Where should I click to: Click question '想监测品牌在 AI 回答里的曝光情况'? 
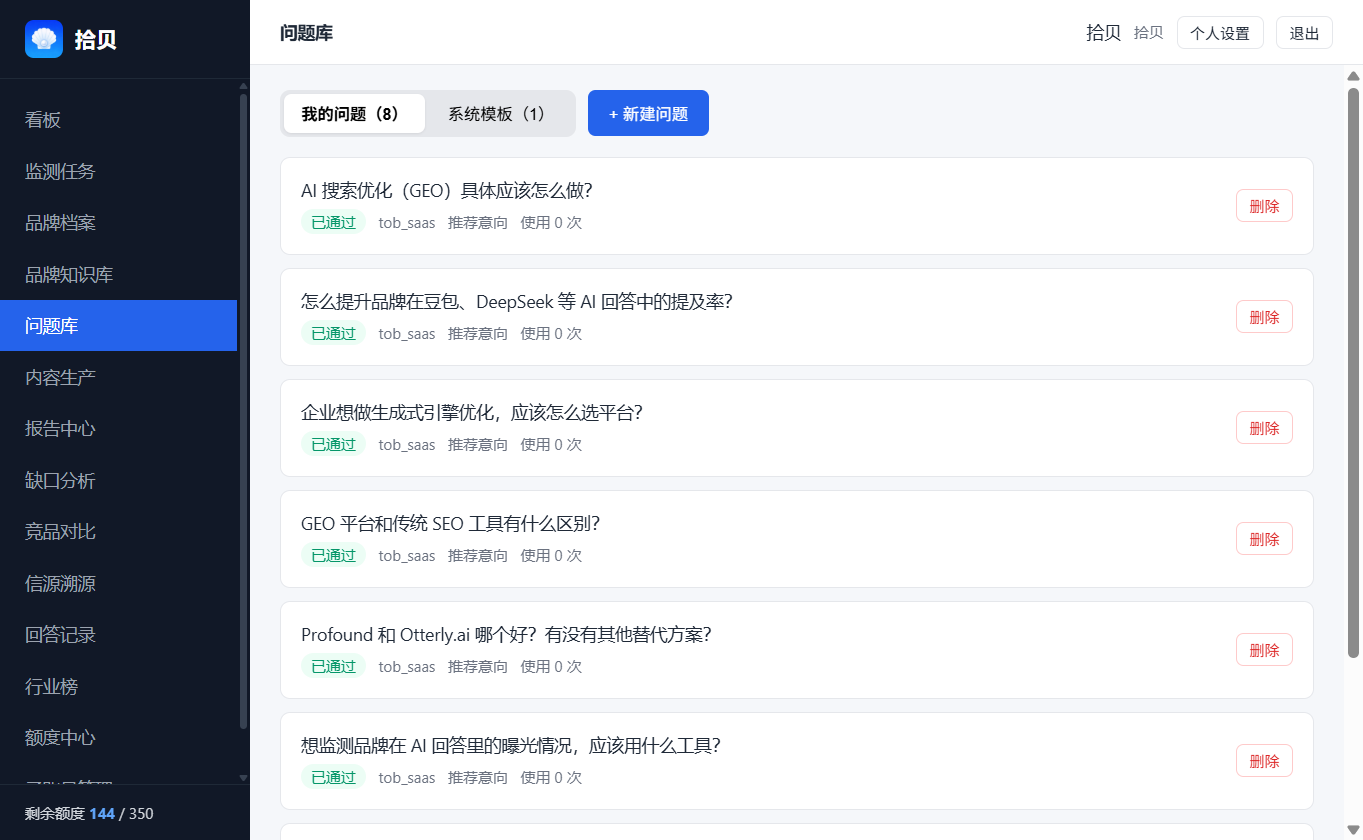point(511,746)
